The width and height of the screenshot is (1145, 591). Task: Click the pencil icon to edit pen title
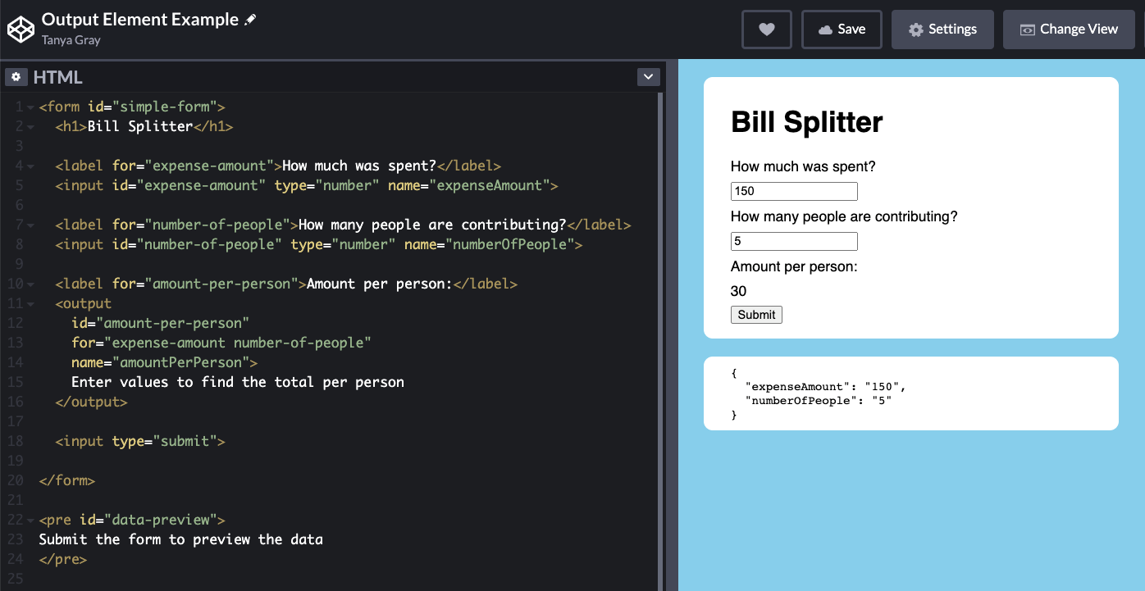pos(251,19)
